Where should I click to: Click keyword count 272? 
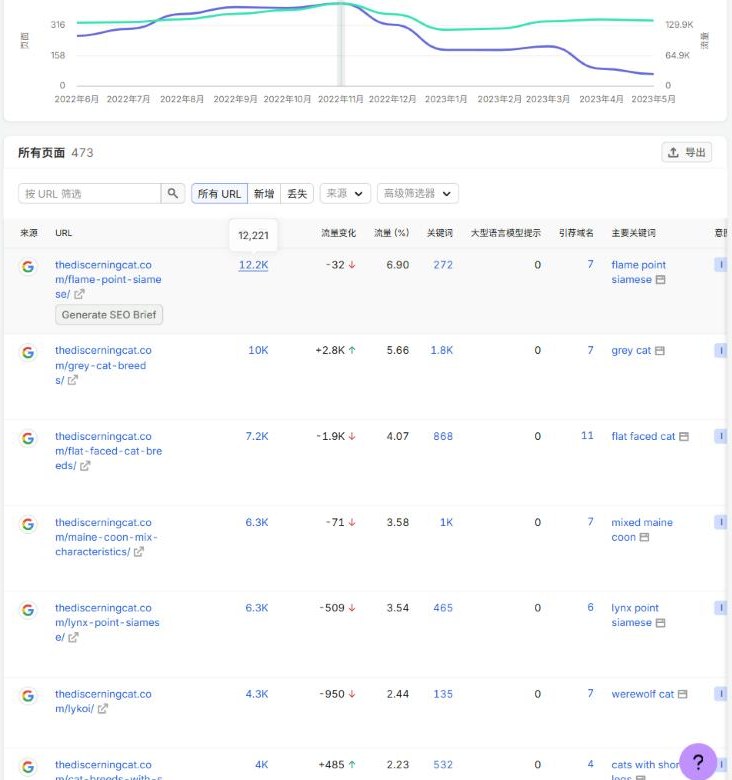tap(443, 265)
